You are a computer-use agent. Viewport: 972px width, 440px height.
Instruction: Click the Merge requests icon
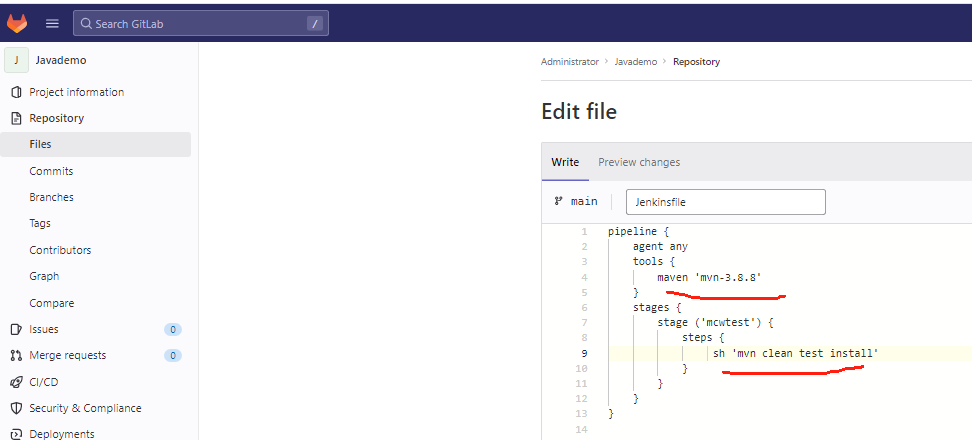click(17, 356)
